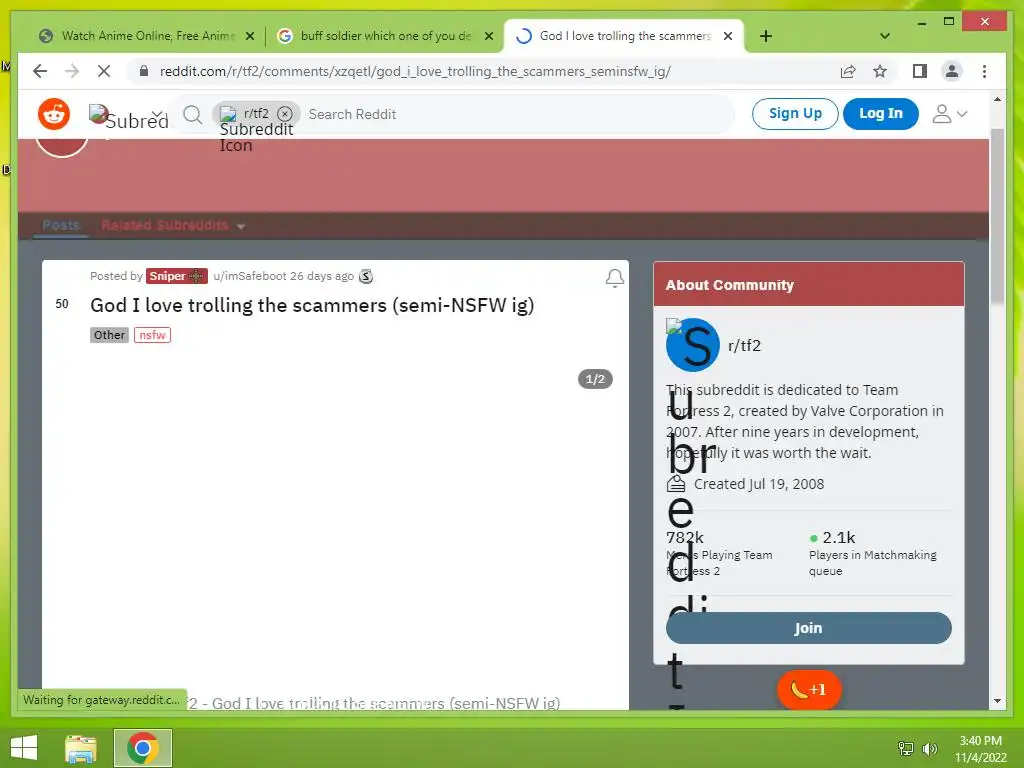Click the page vertical scrollbar thumb

pos(997,216)
